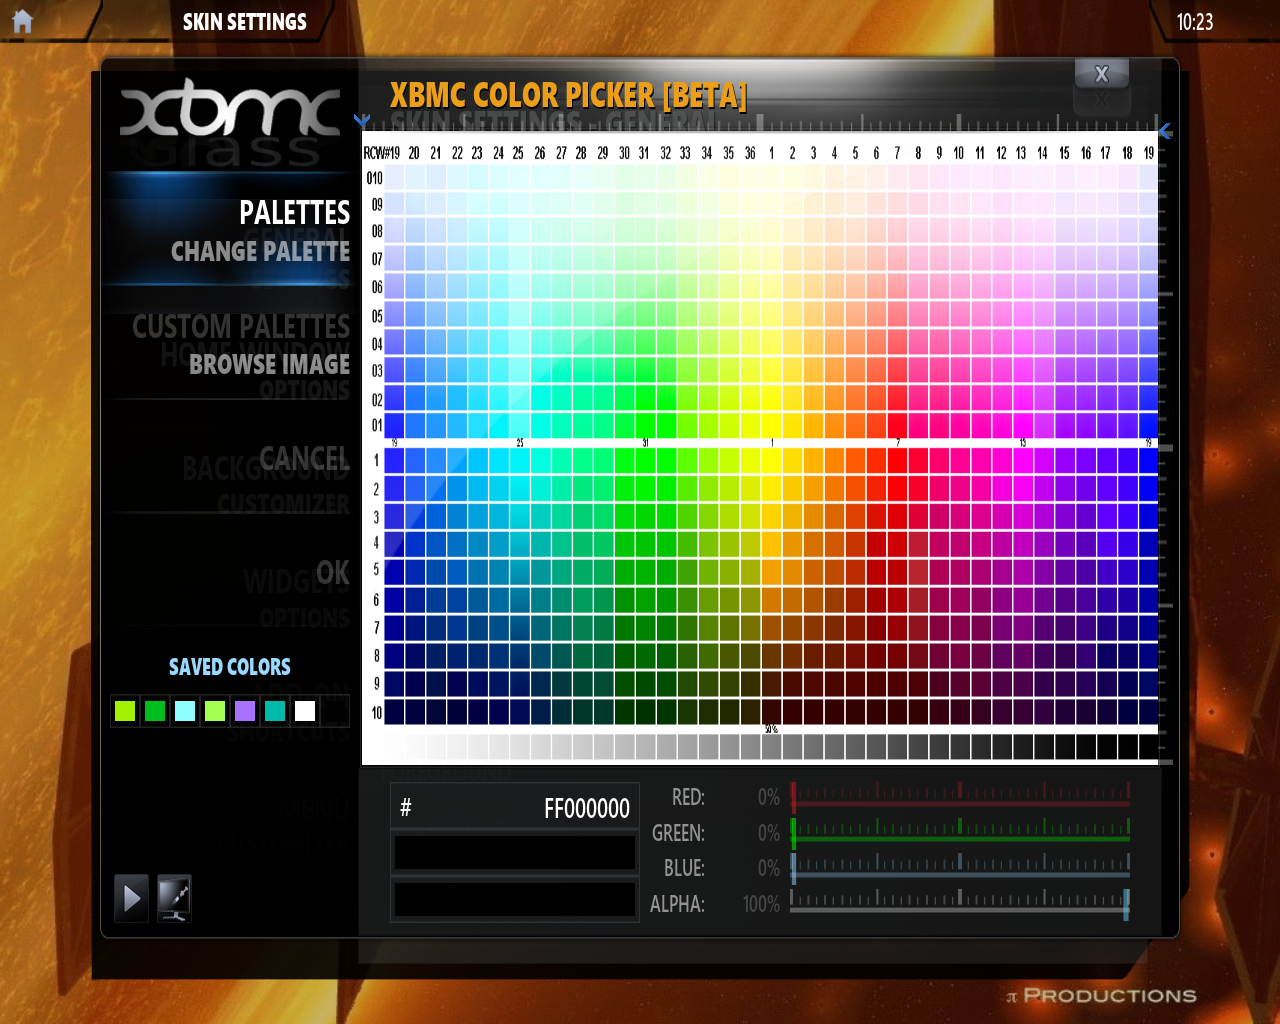Image resolution: width=1280 pixels, height=1024 pixels.
Task: Select the yellow-lime saved color swatch
Action: 125,711
